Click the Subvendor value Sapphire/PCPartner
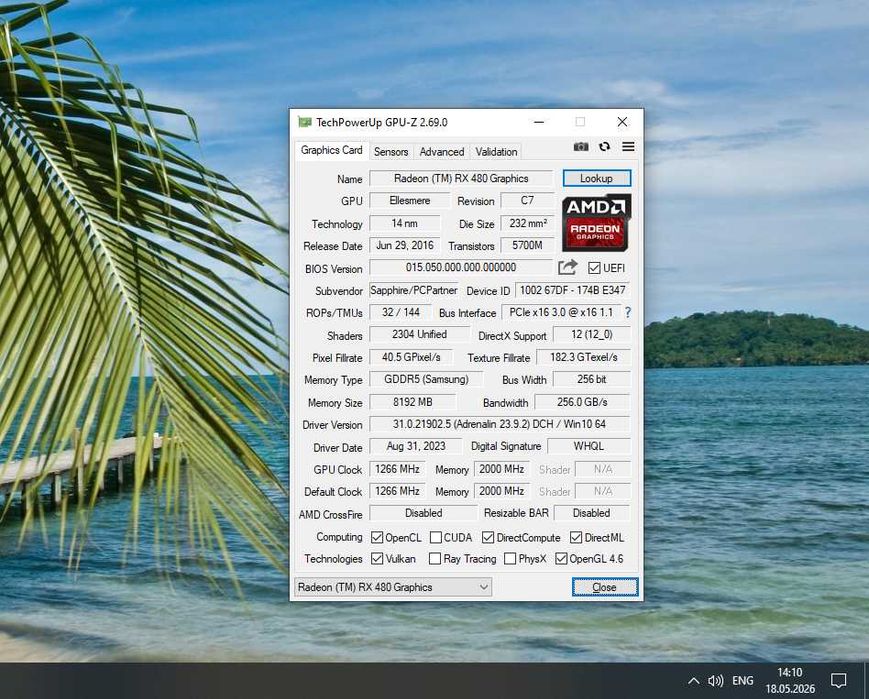 [414, 290]
